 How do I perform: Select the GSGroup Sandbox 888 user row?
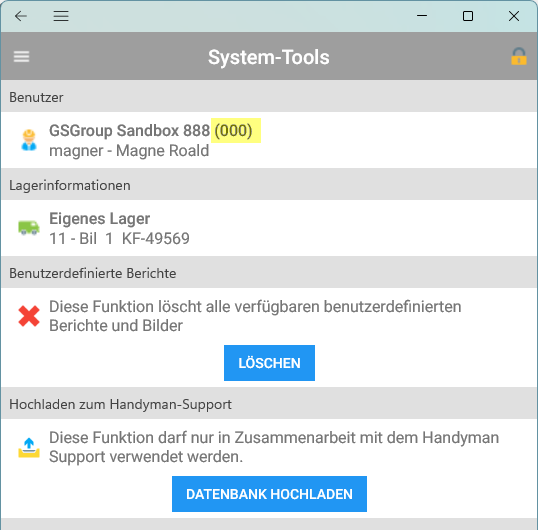click(269, 140)
